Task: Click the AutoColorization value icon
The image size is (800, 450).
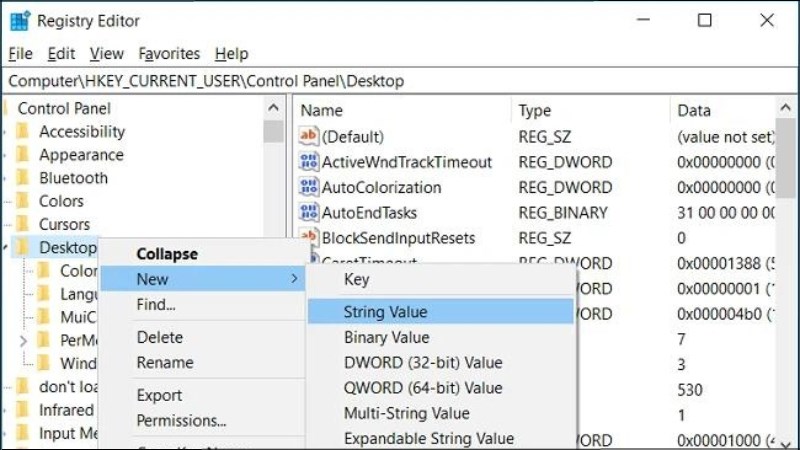Action: pos(309,187)
